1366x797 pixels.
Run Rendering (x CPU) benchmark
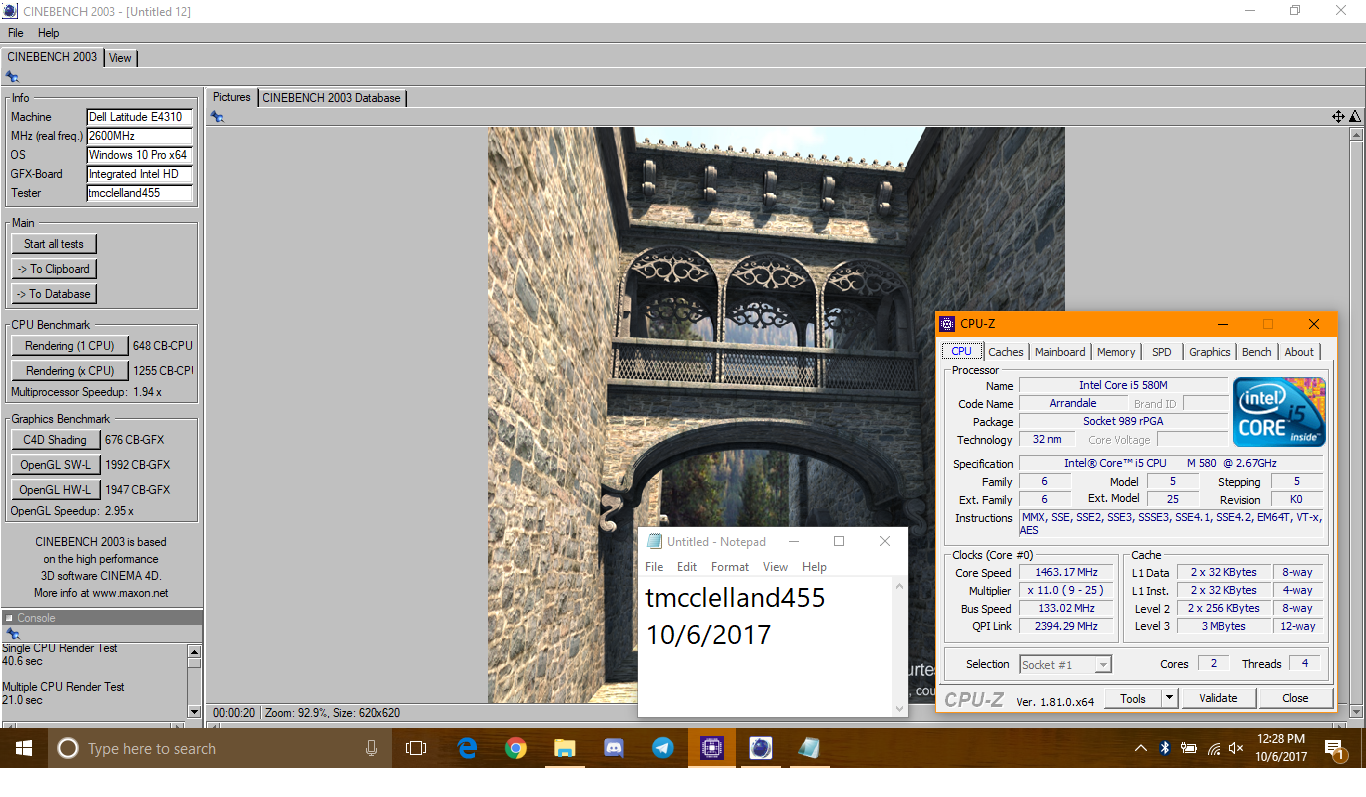coord(70,371)
